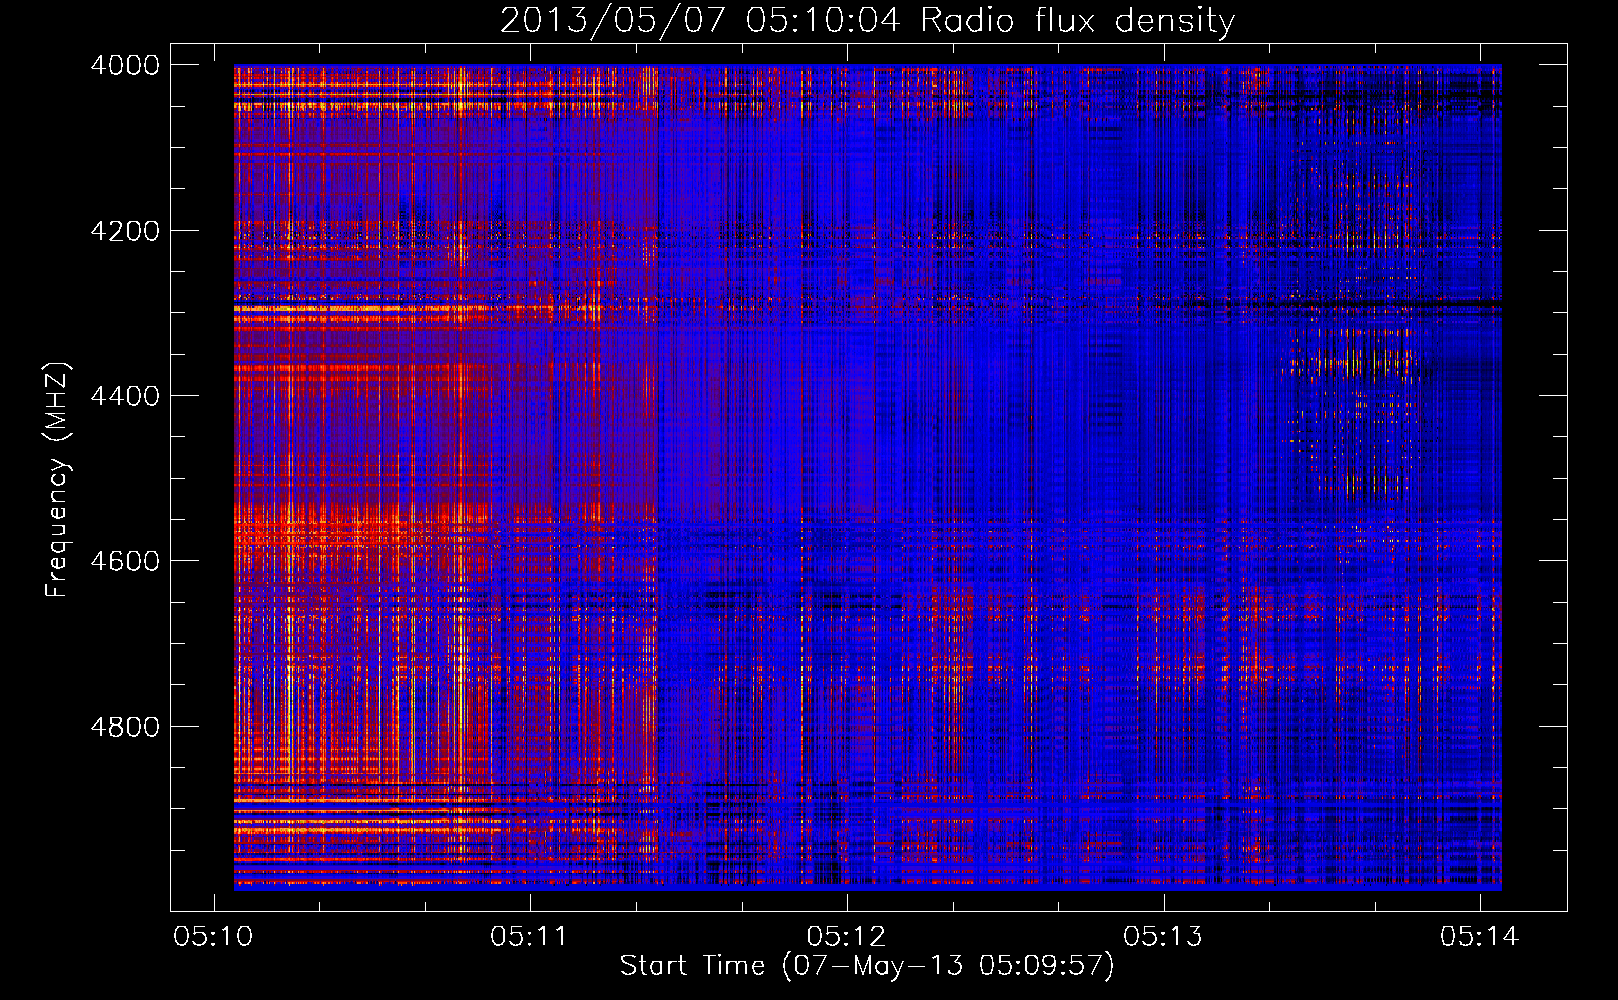This screenshot has width=1618, height=1000.
Task: Click the 05:13 time axis label
Action: click(1163, 937)
